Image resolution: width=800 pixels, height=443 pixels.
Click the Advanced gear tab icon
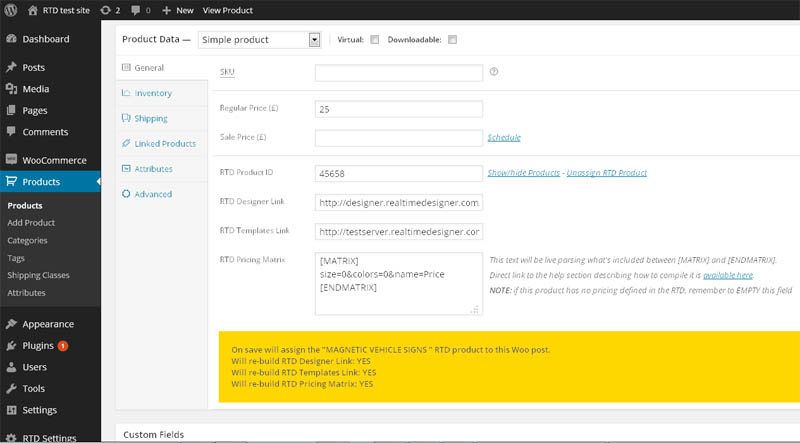coord(126,193)
